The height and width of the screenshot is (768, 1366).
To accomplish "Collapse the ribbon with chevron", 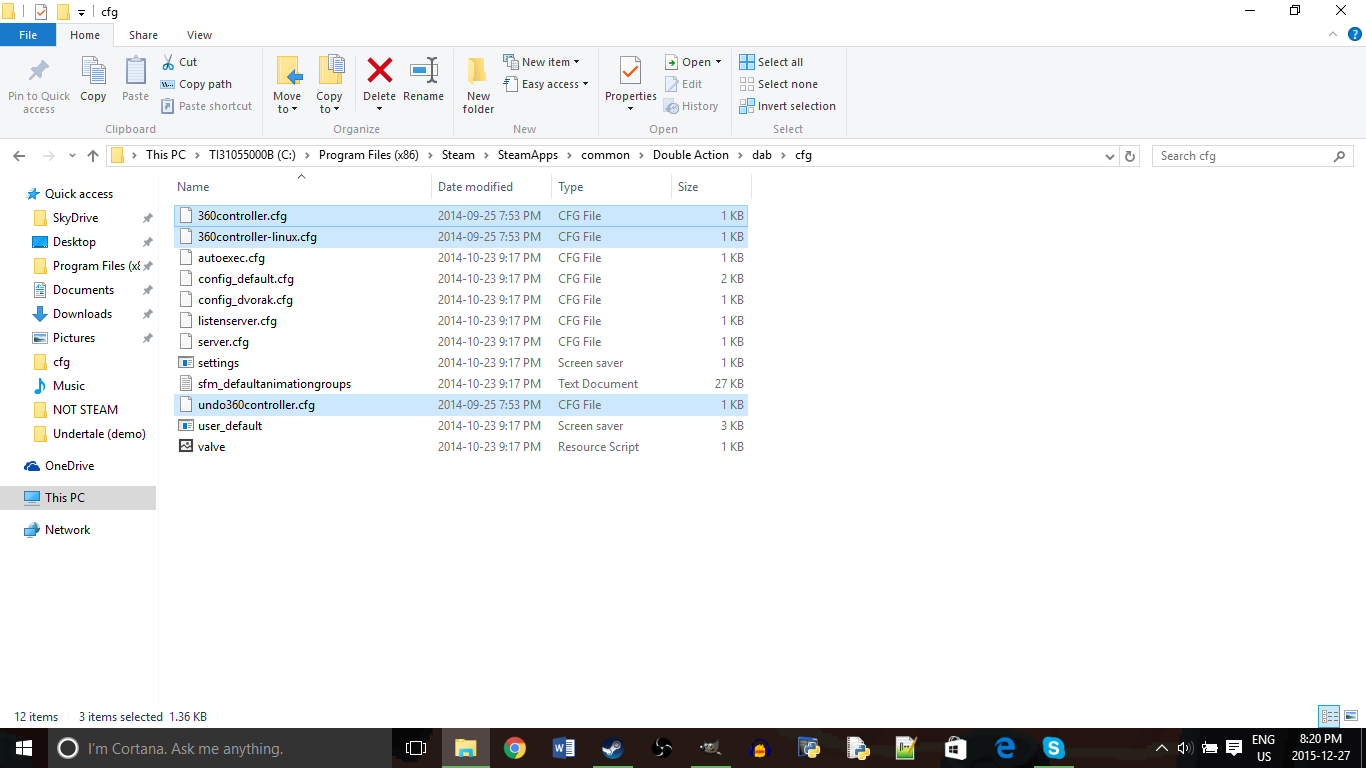I will [1333, 35].
